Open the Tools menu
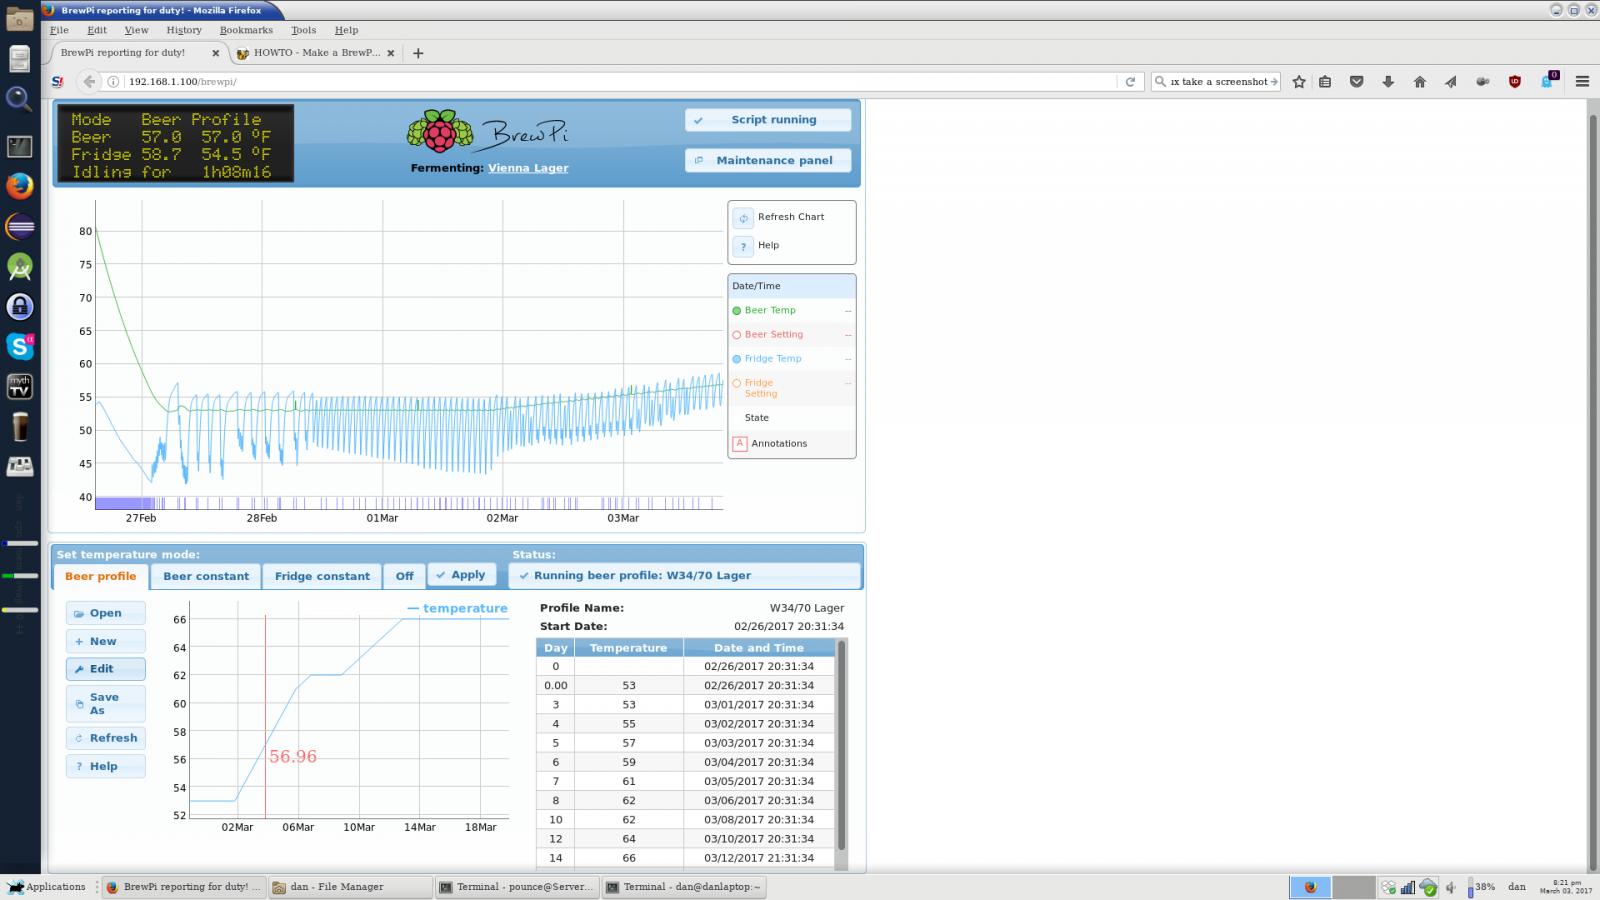The width and height of the screenshot is (1600, 900). (x=303, y=30)
